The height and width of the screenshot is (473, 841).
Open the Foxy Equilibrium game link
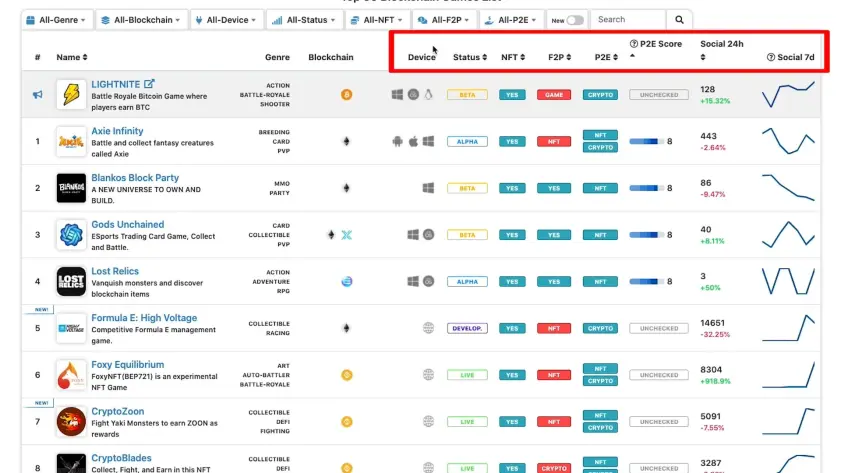128,364
